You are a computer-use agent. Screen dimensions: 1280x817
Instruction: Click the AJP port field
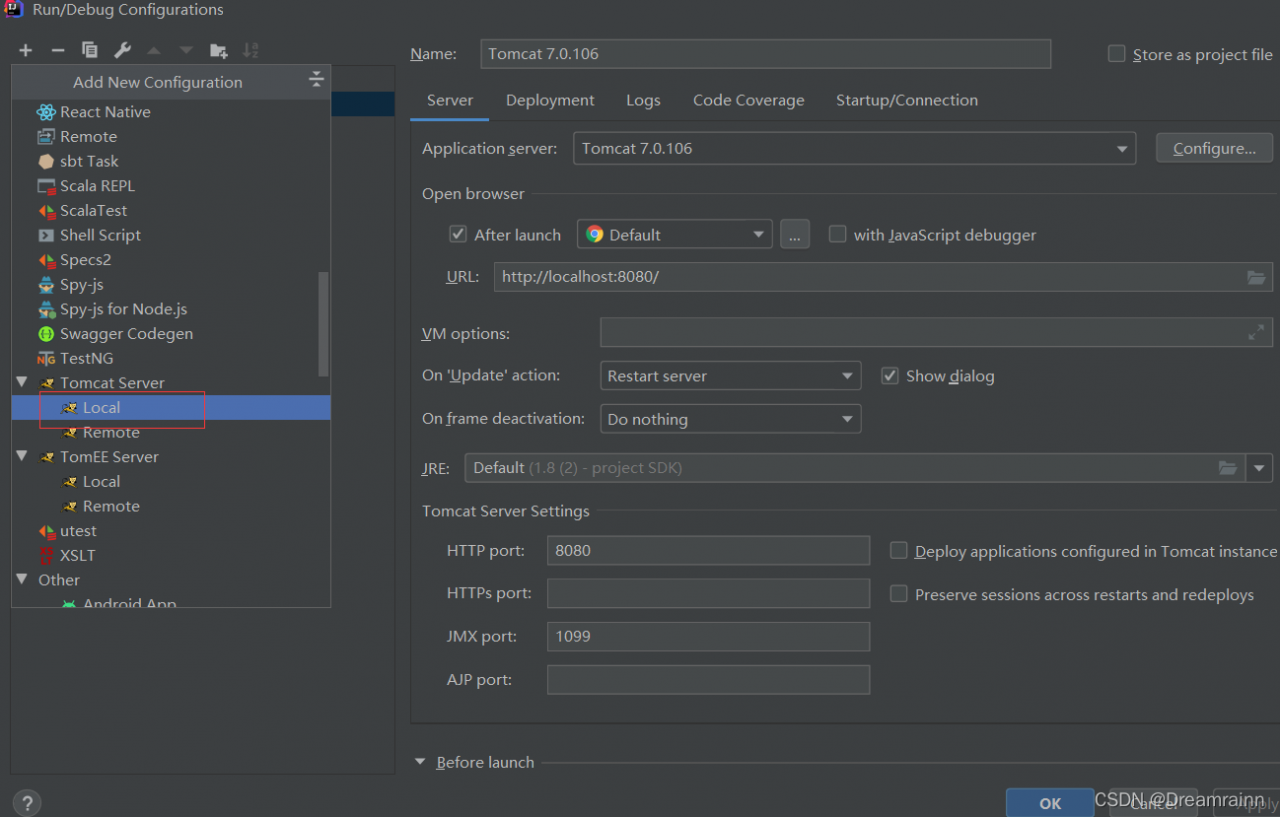(708, 680)
